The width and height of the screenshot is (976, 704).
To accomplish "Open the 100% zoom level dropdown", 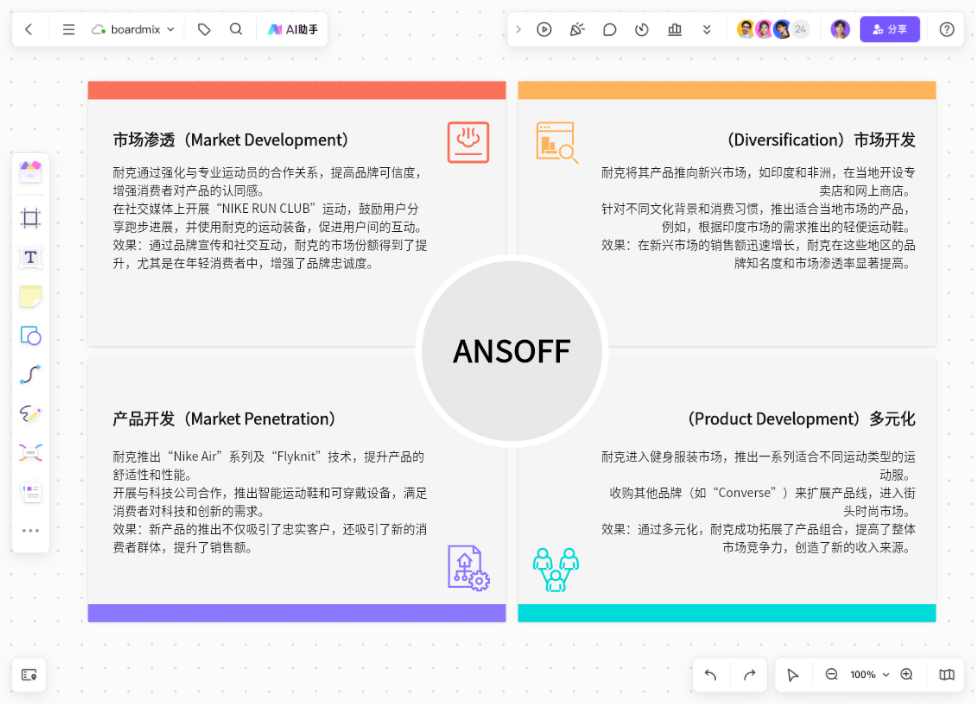I will (869, 675).
